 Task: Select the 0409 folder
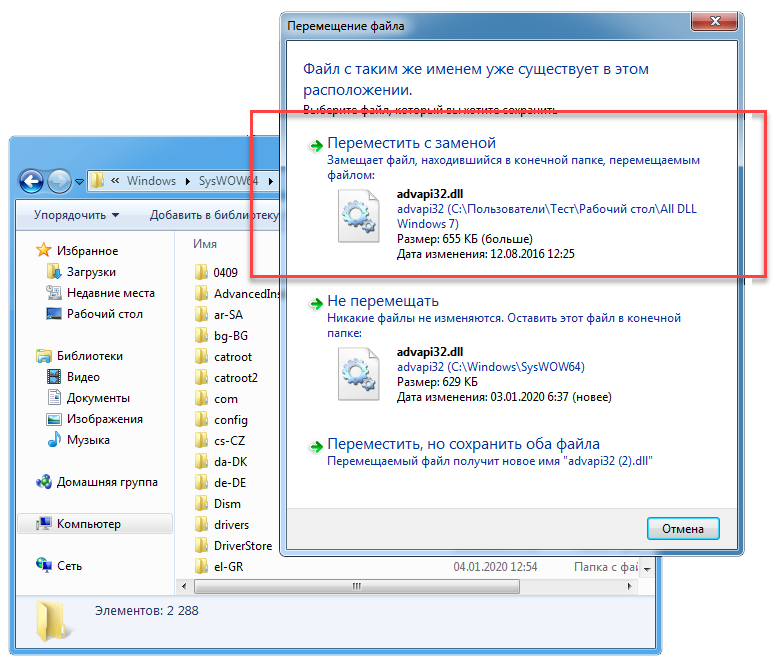point(225,272)
